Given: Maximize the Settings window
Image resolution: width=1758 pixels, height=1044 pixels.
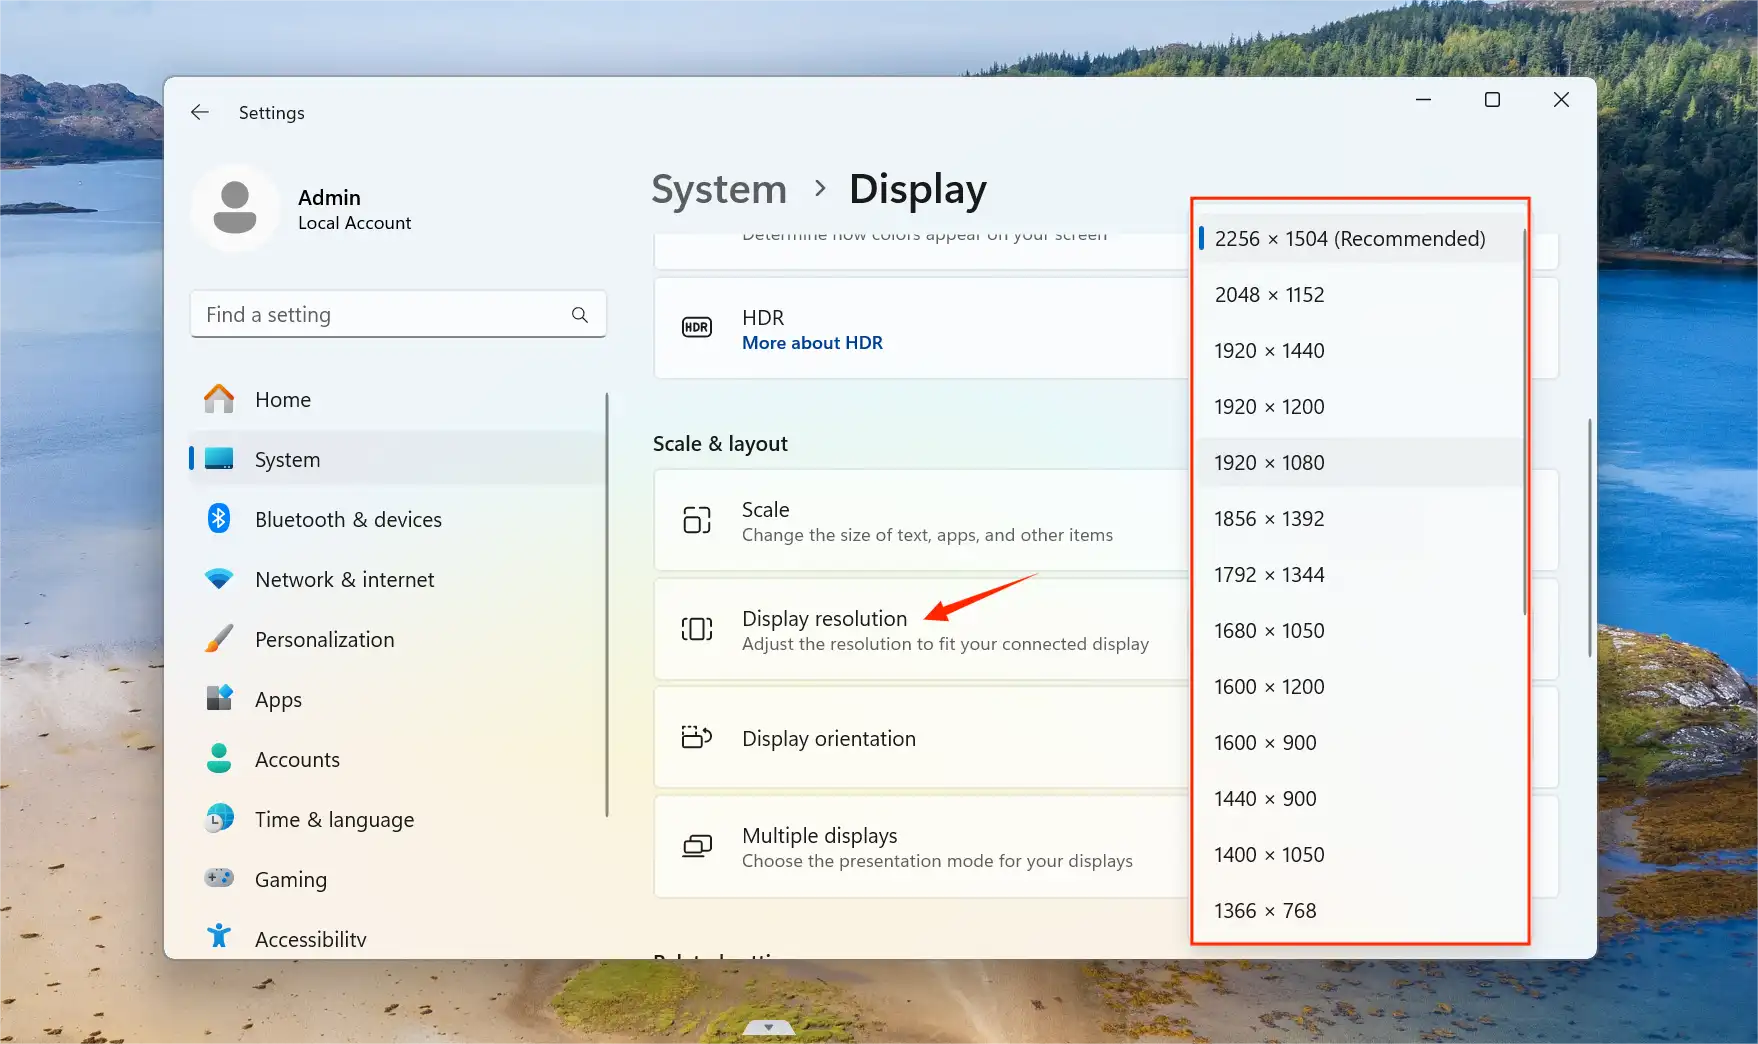Looking at the screenshot, I should [1492, 100].
